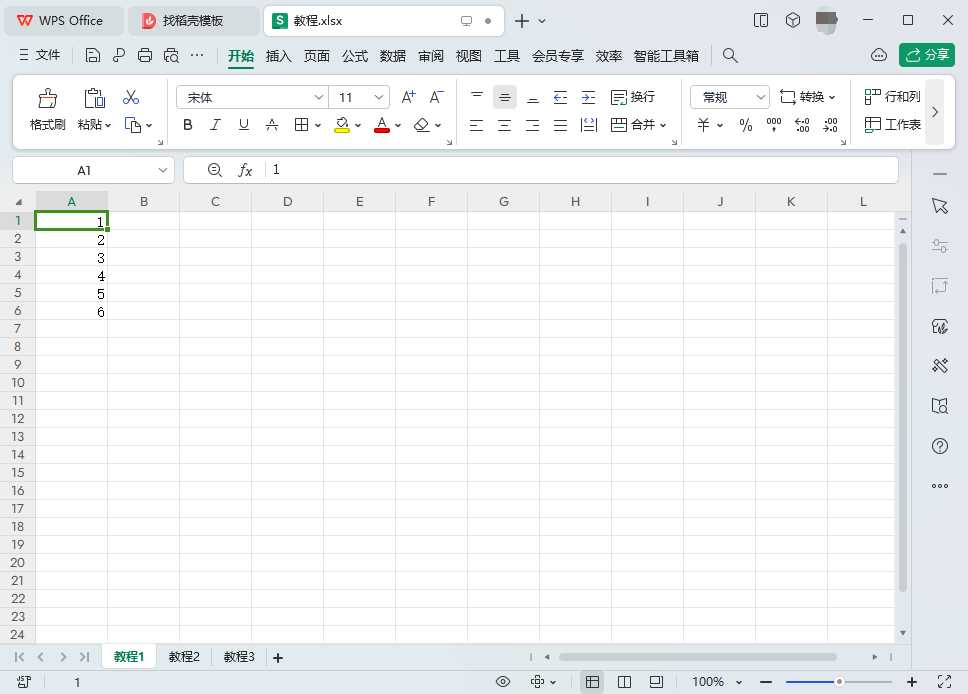Add a new sheet with plus button

(x=278, y=658)
